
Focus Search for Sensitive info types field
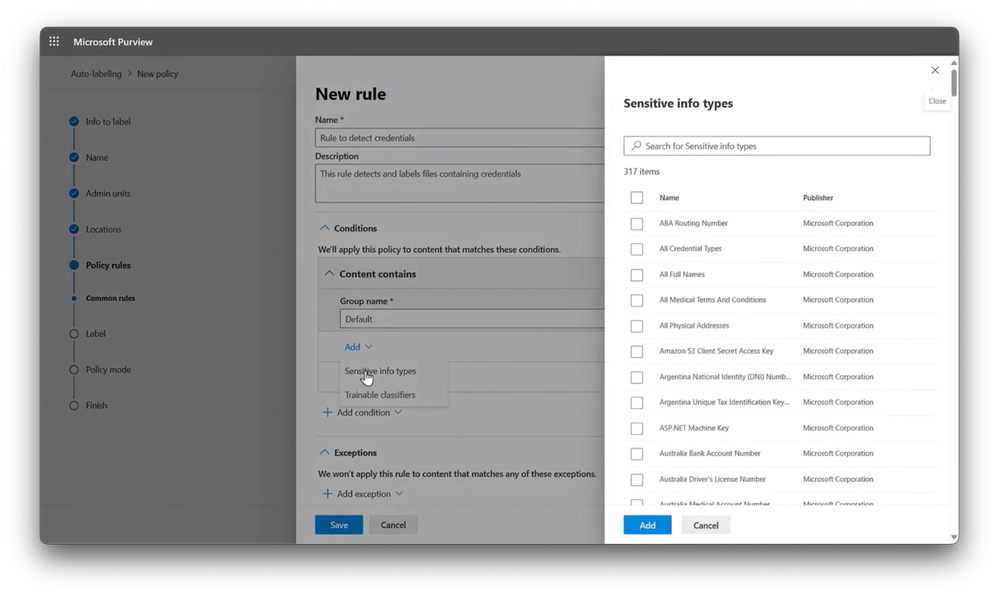[777, 146]
